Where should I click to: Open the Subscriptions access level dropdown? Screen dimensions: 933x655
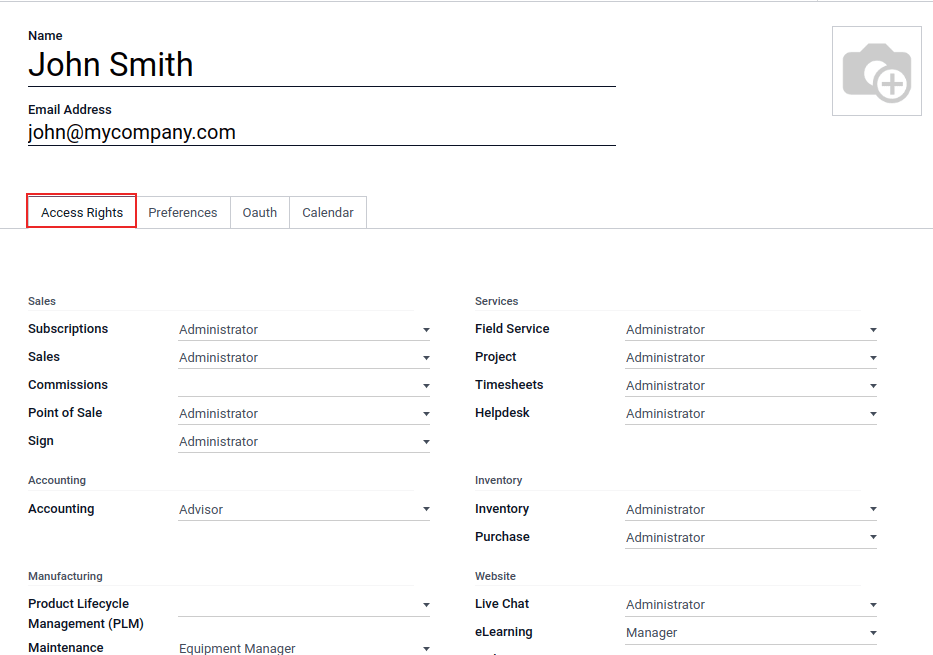pos(303,330)
